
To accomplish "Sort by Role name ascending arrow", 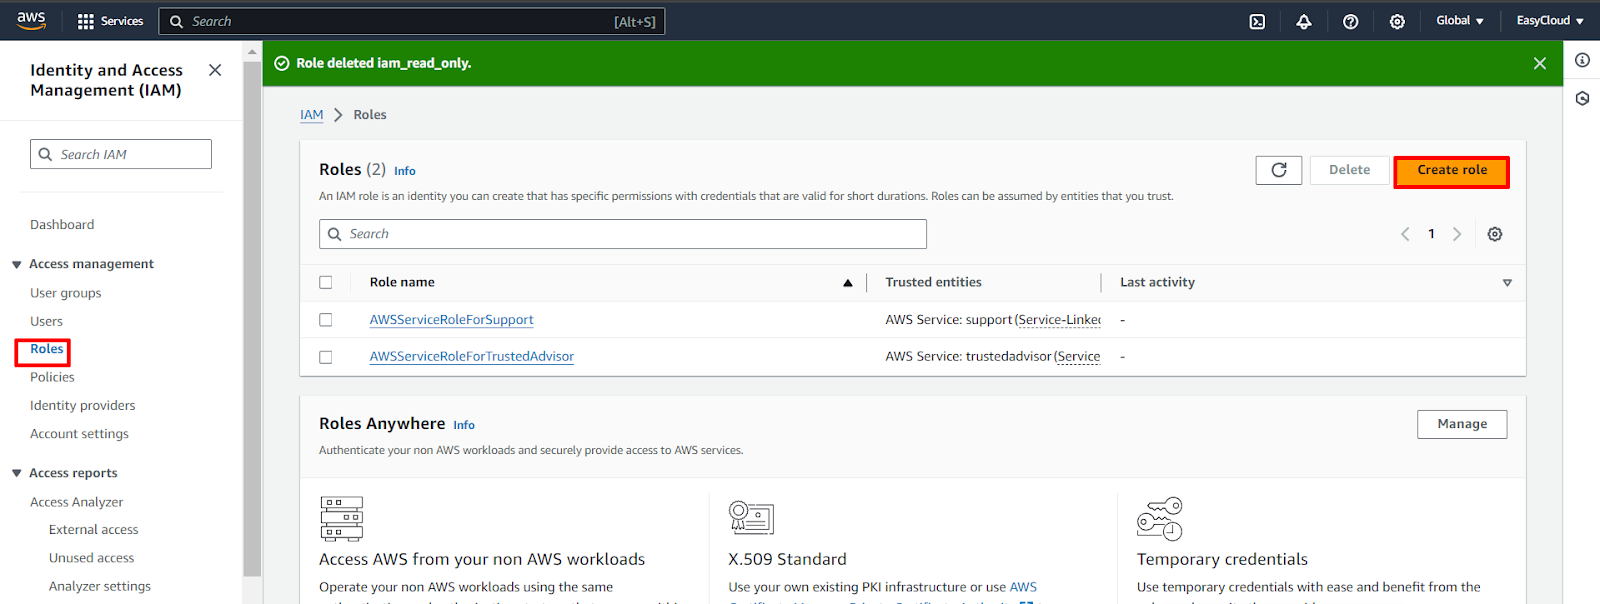I will 848,283.
